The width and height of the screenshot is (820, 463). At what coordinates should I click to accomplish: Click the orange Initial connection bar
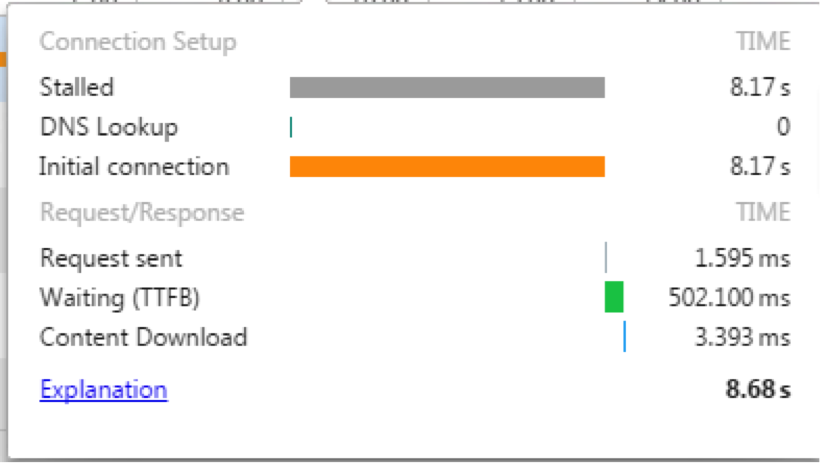click(447, 166)
